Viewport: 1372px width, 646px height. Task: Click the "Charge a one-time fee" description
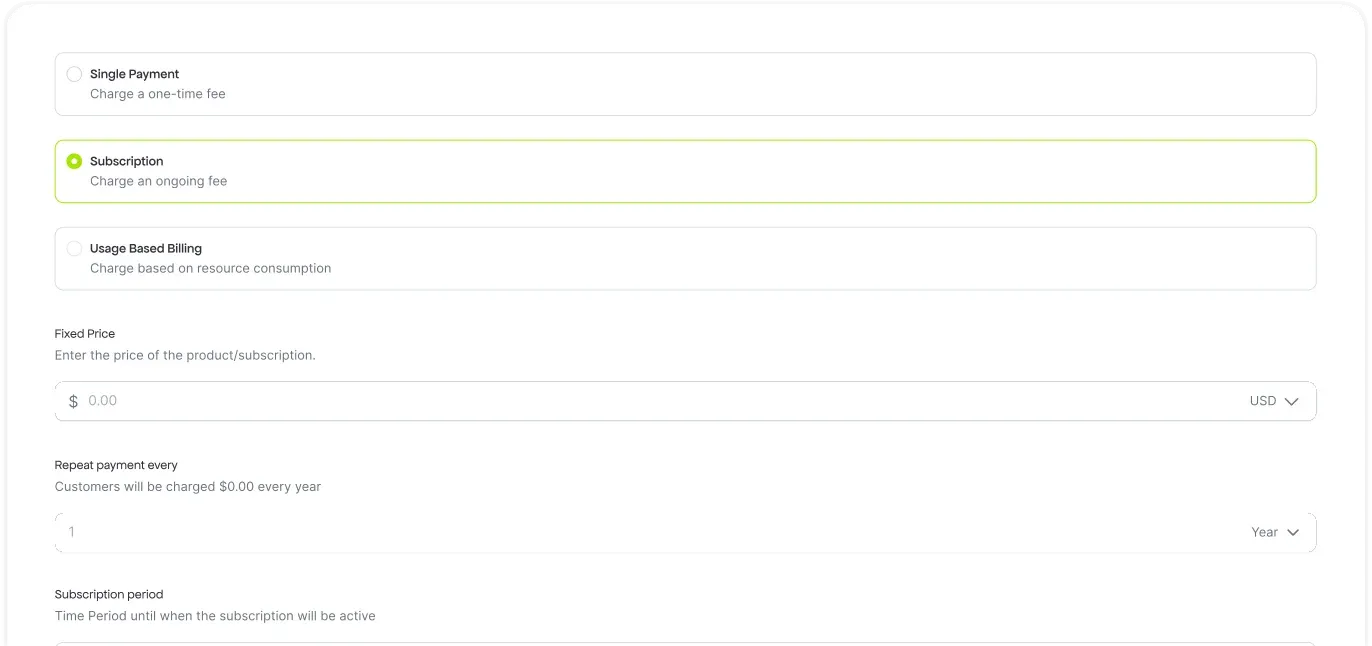click(x=158, y=94)
